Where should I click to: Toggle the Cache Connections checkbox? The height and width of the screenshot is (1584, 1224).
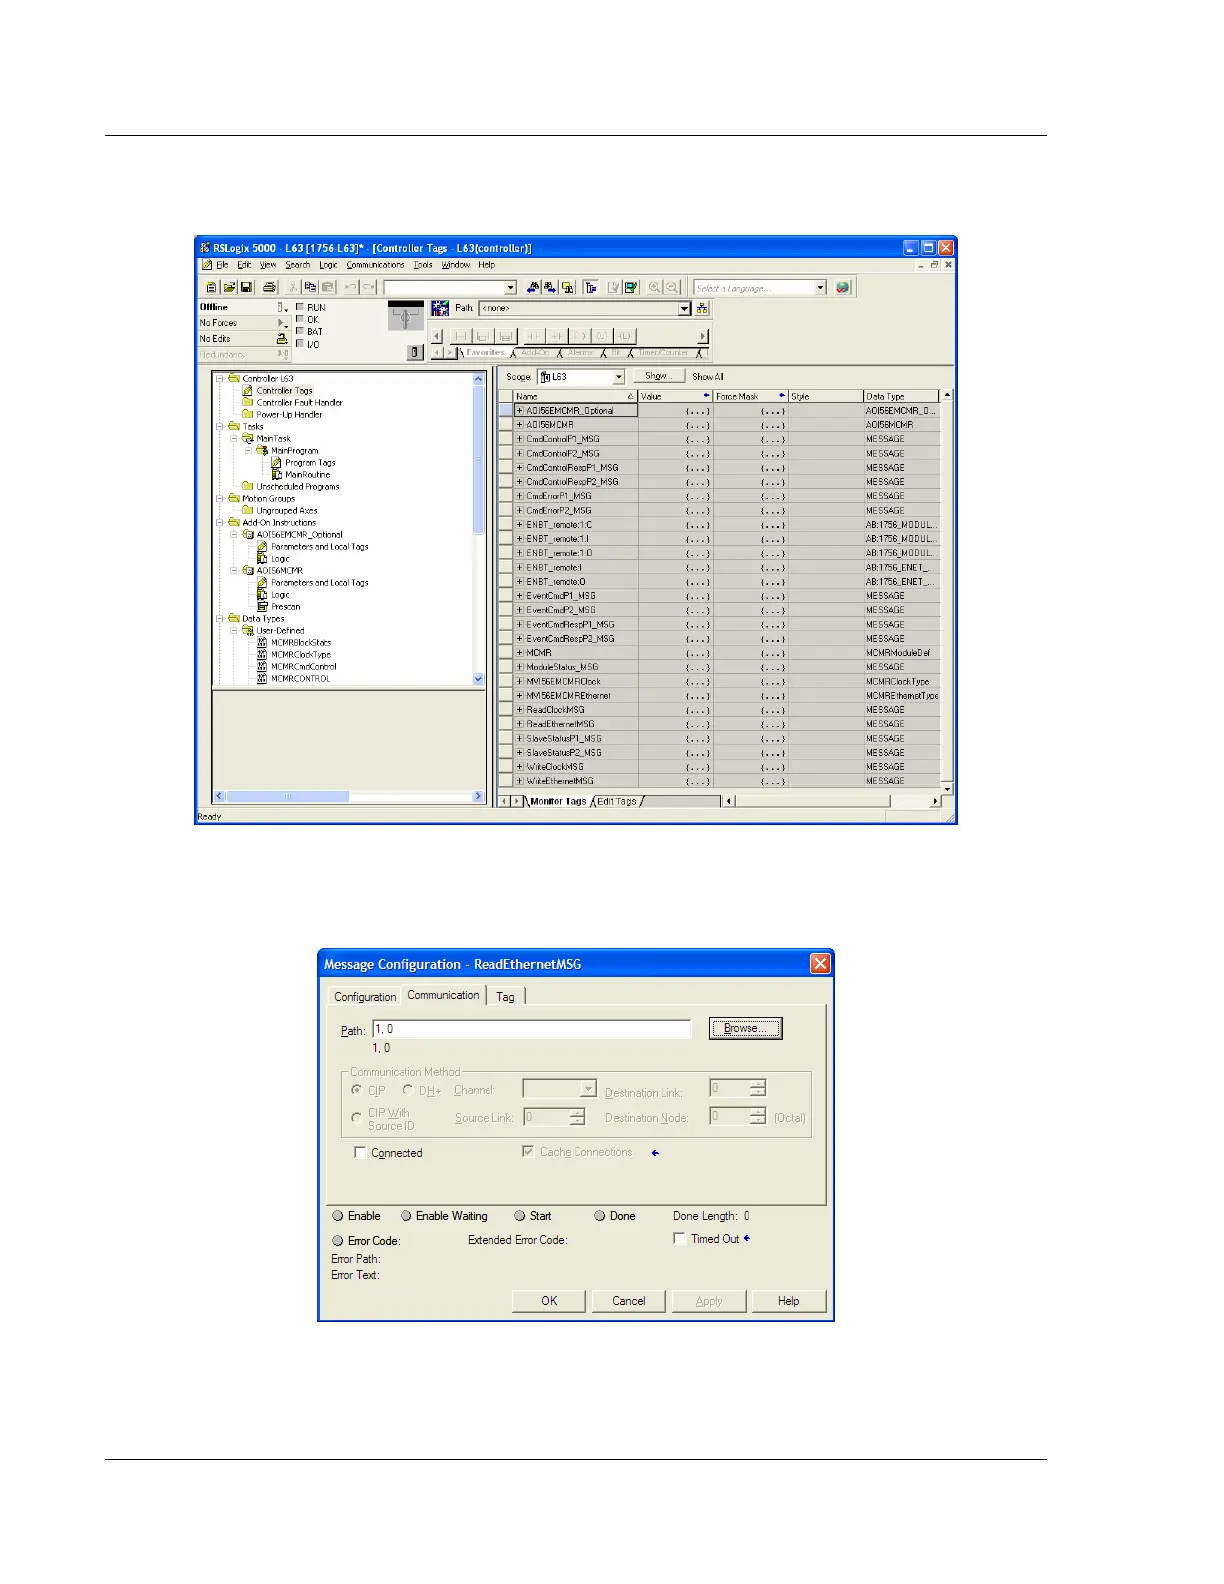tap(528, 1152)
